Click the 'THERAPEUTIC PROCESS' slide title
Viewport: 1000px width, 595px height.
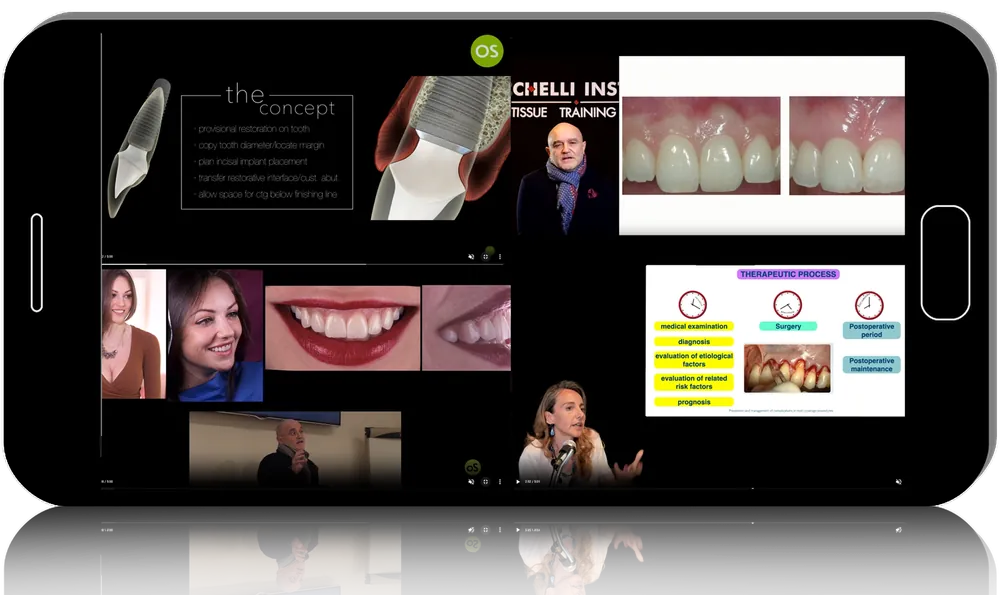click(788, 274)
